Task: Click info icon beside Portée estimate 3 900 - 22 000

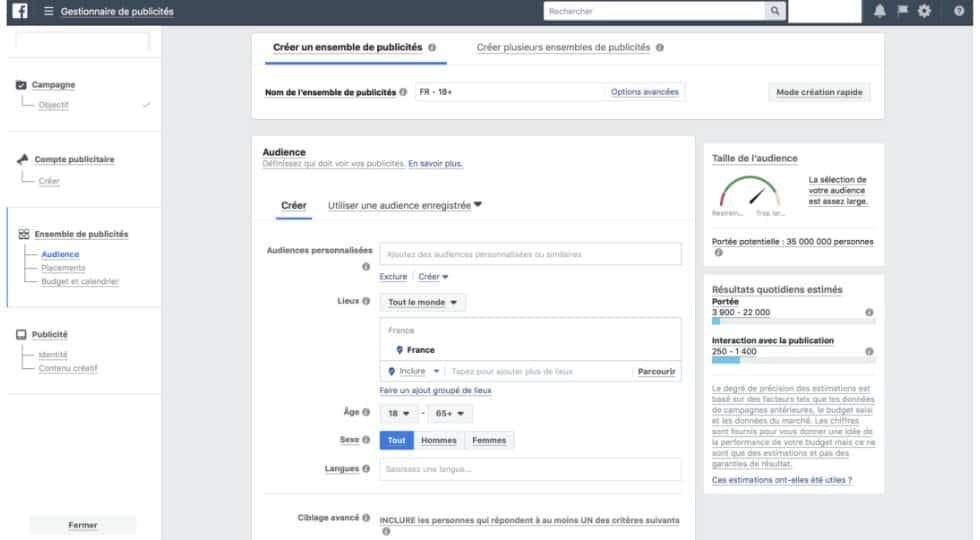Action: tap(869, 312)
